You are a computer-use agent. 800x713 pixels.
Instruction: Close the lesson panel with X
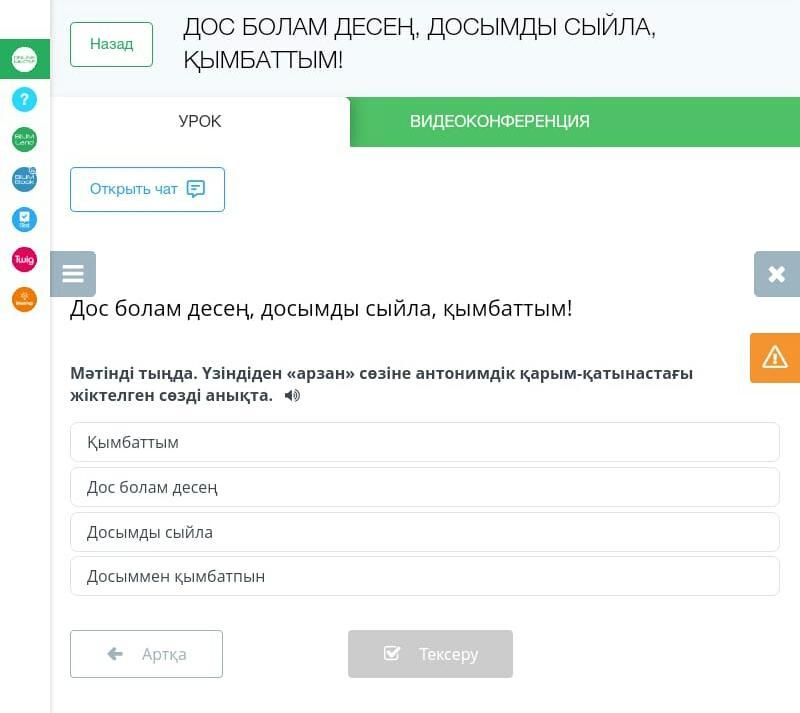(777, 274)
